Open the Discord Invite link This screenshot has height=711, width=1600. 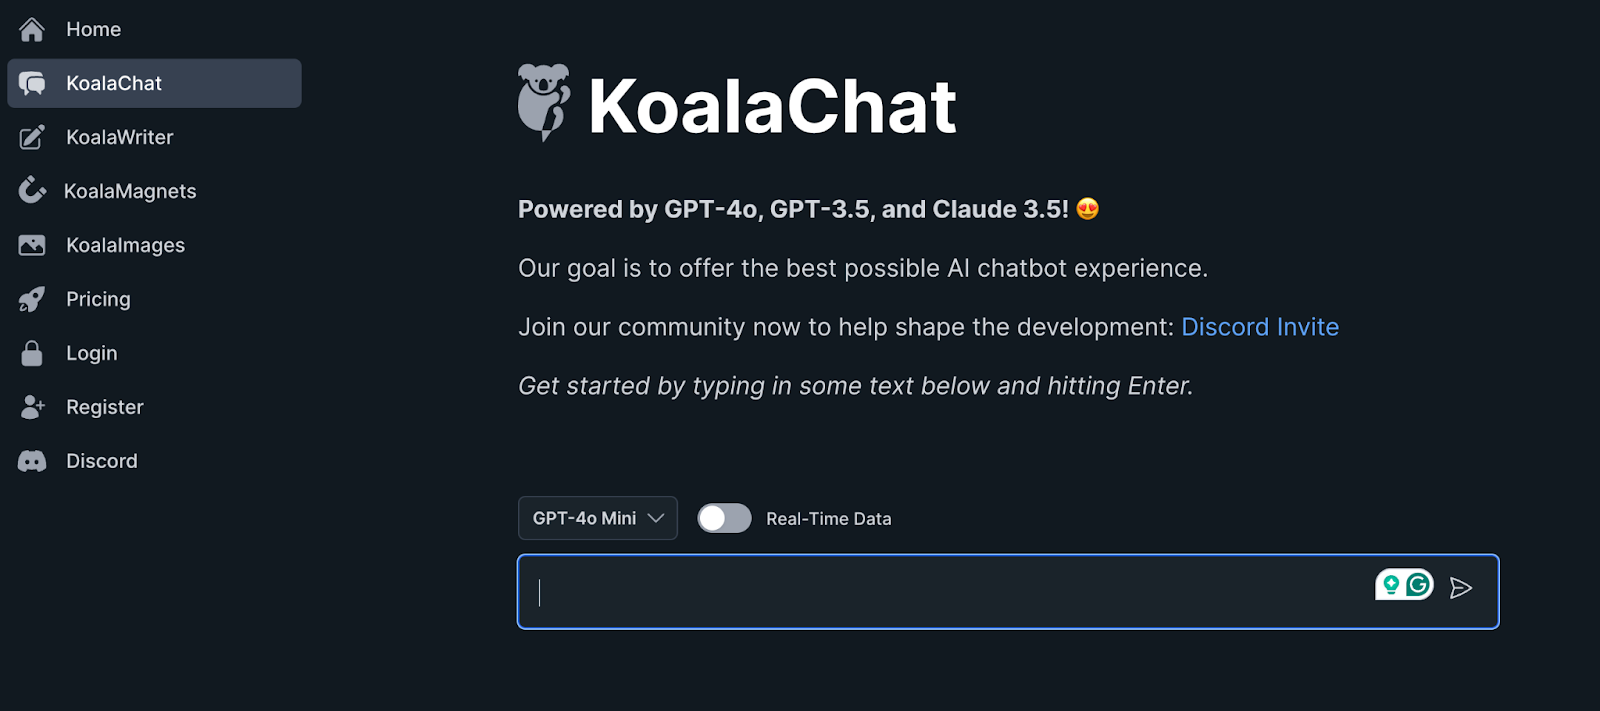point(1259,327)
